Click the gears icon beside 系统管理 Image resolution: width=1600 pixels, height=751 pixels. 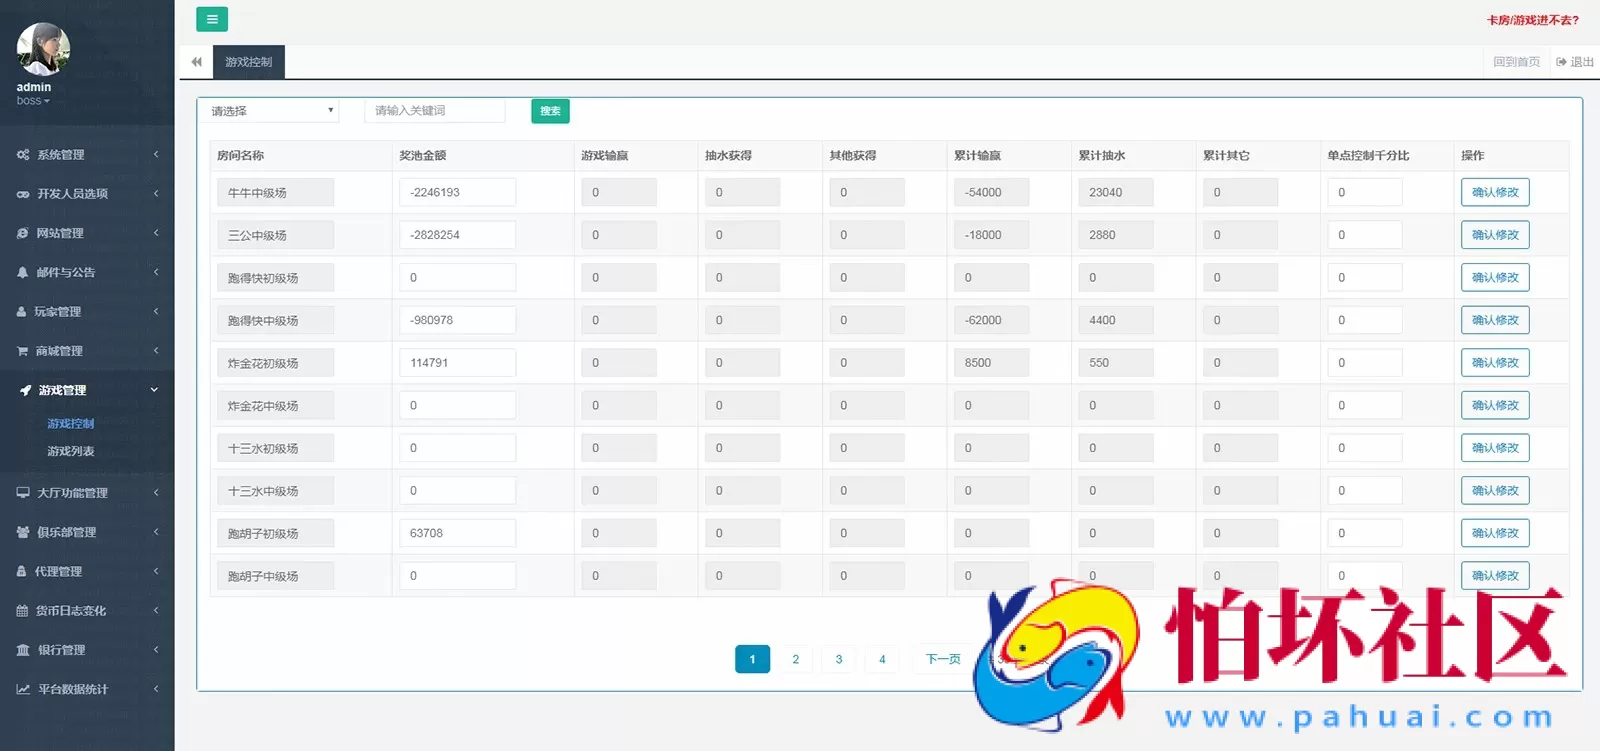click(x=23, y=155)
